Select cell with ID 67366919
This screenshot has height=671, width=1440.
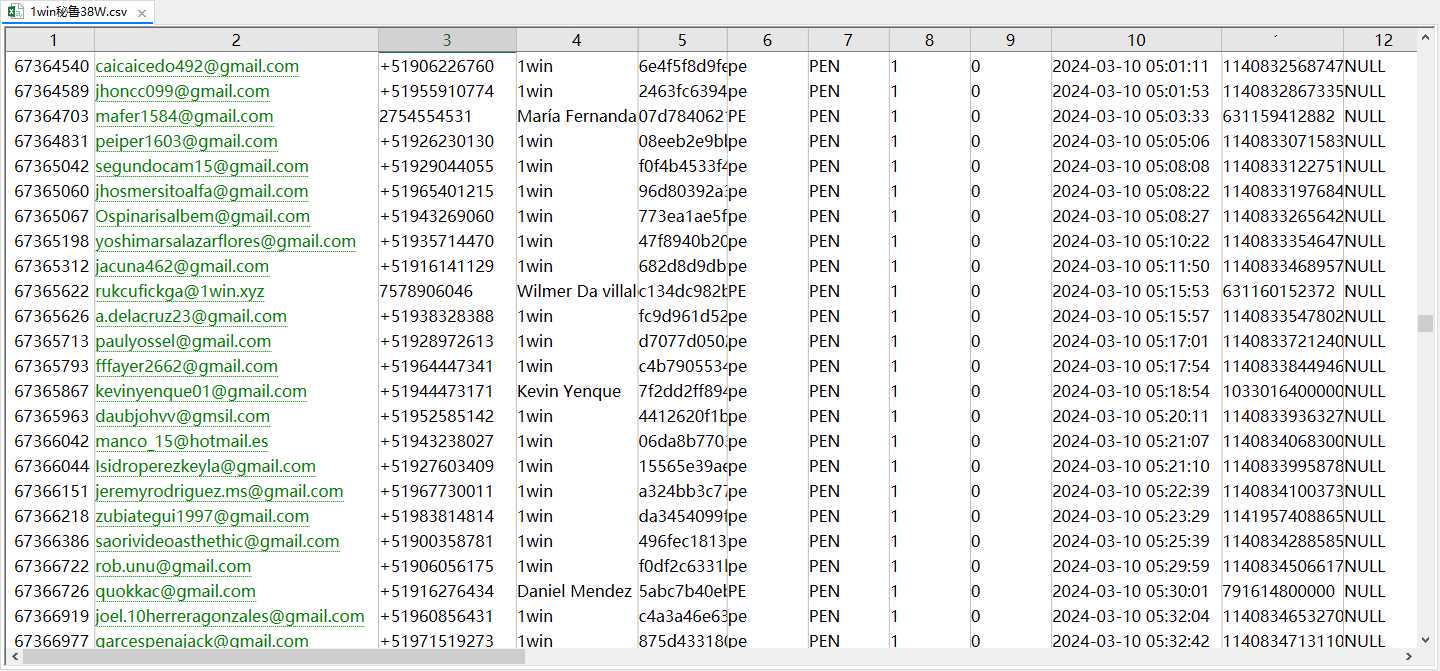click(x=52, y=616)
